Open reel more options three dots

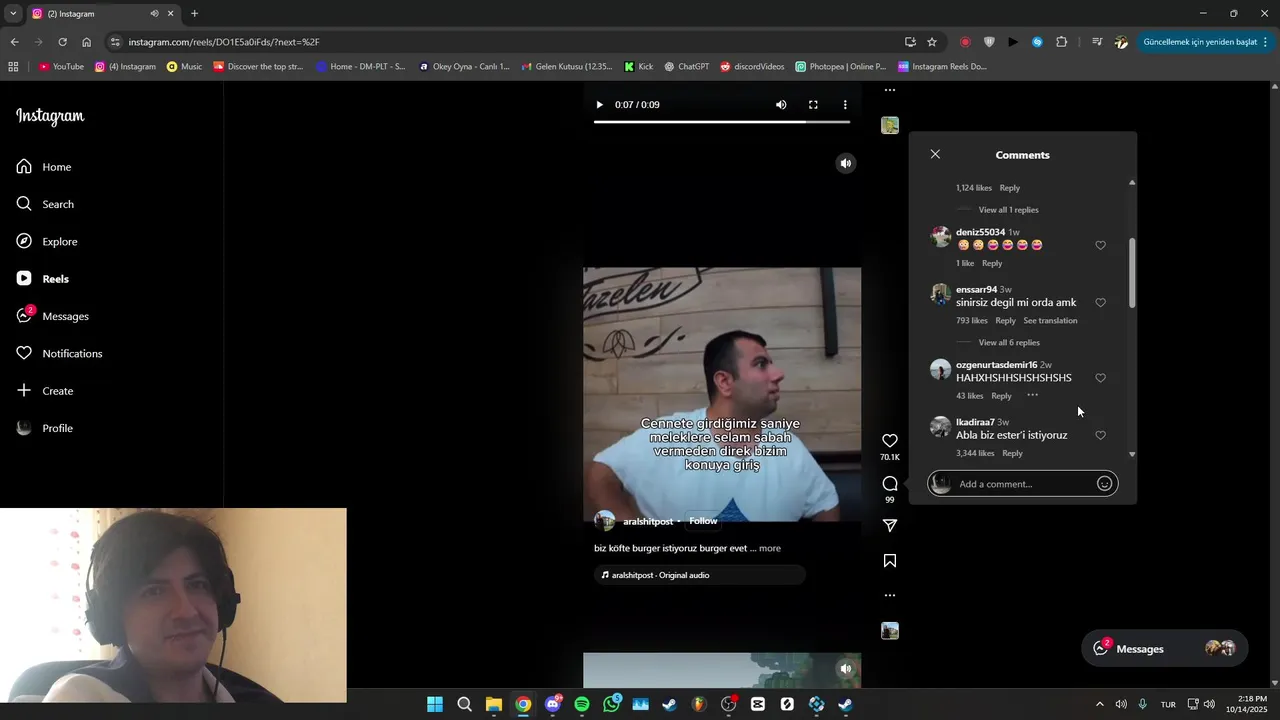point(890,595)
